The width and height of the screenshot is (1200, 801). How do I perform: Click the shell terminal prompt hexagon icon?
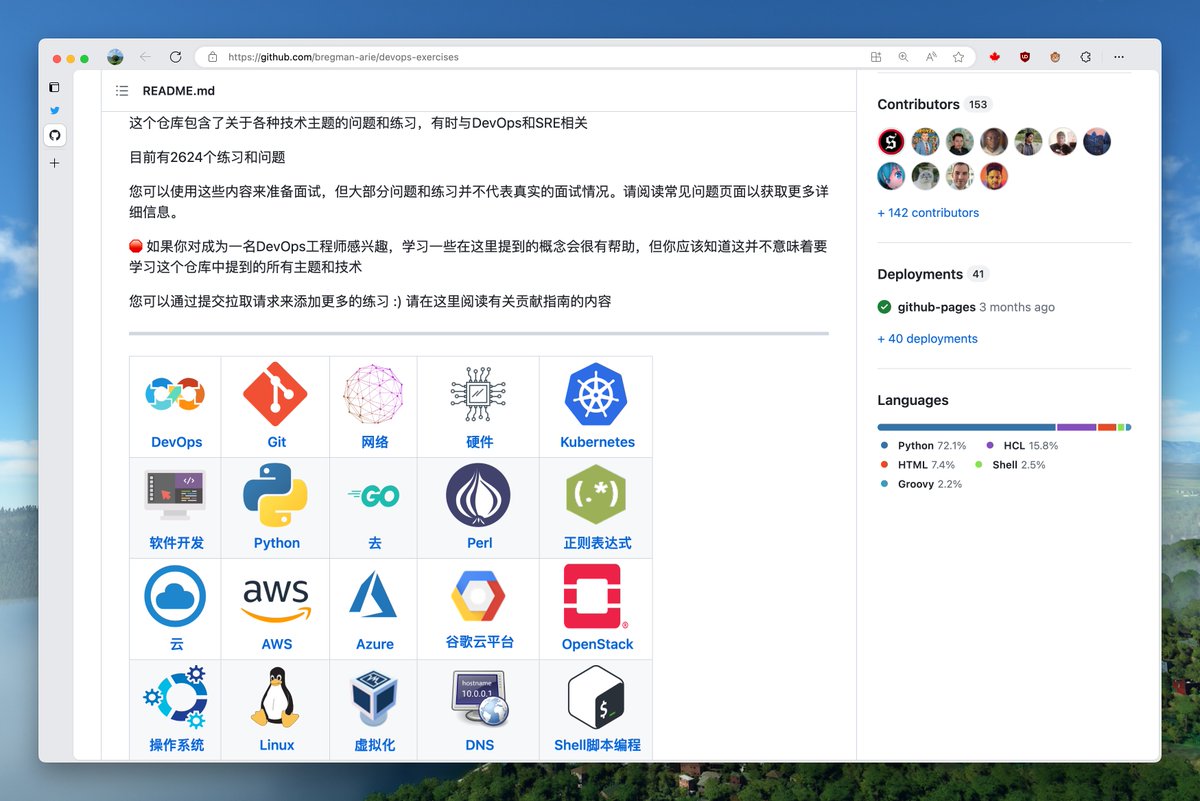pyautogui.click(x=596, y=697)
